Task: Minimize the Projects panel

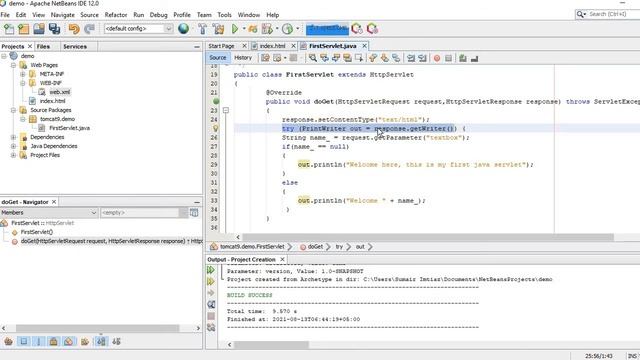Action: click(197, 47)
